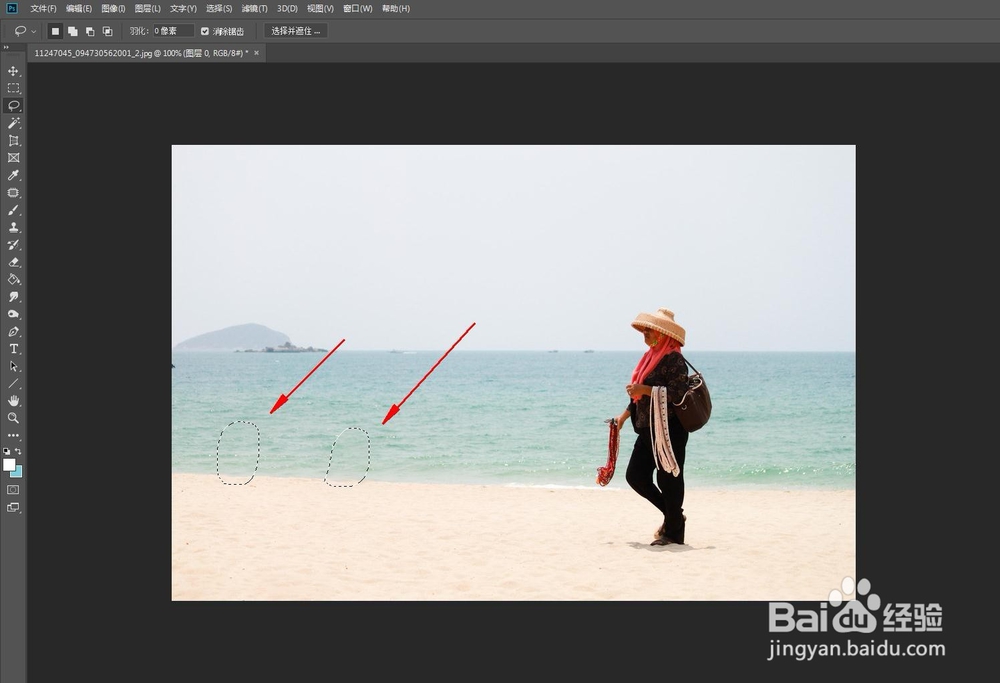
Task: Close the 11247045_094730562001_2.jpg document tab
Action: click(x=256, y=53)
